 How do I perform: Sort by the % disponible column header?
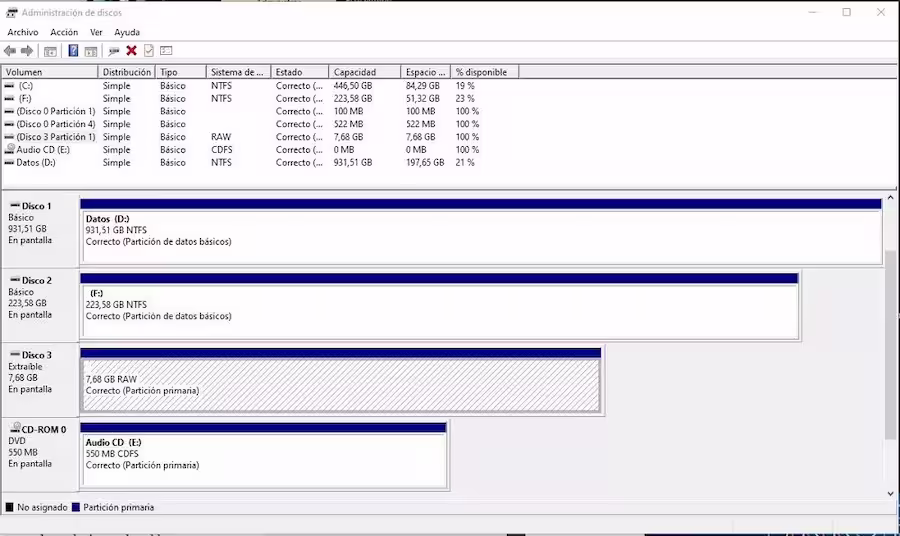484,72
